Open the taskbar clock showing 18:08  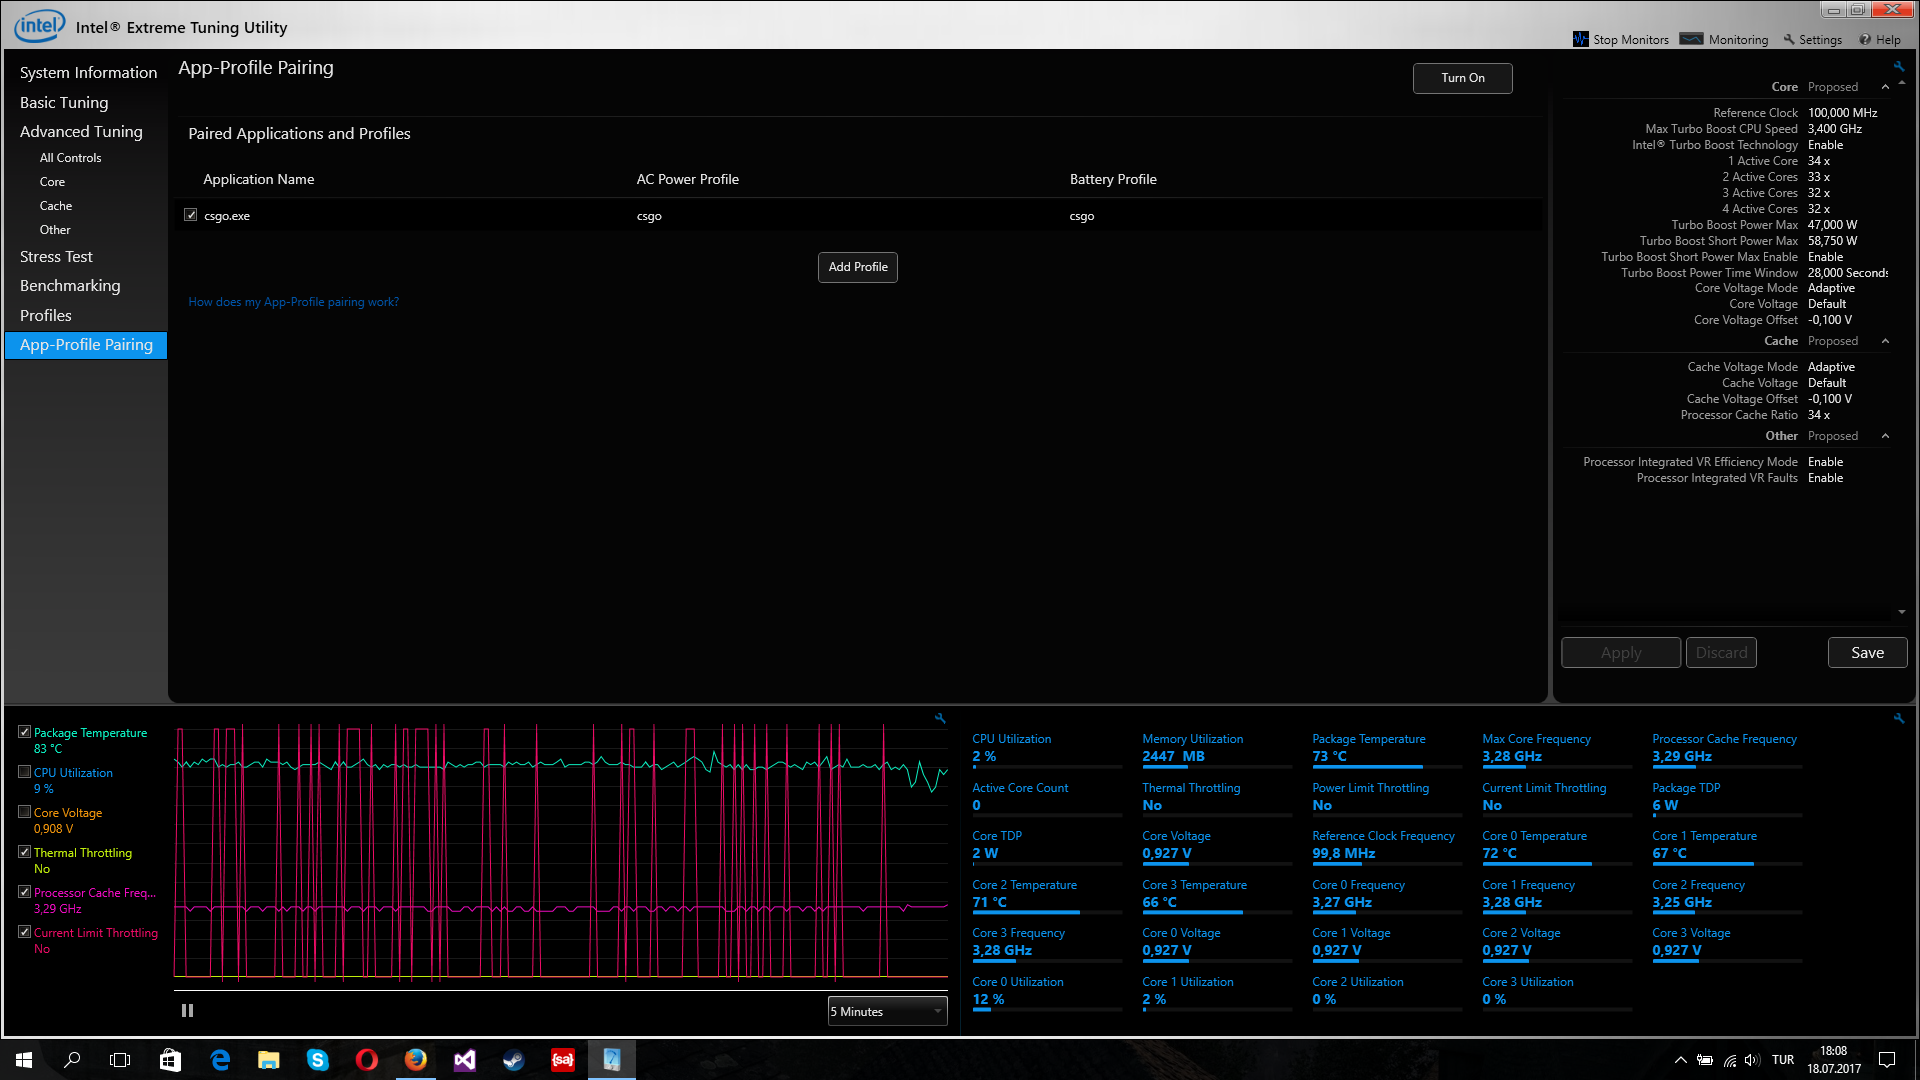tap(1833, 1060)
